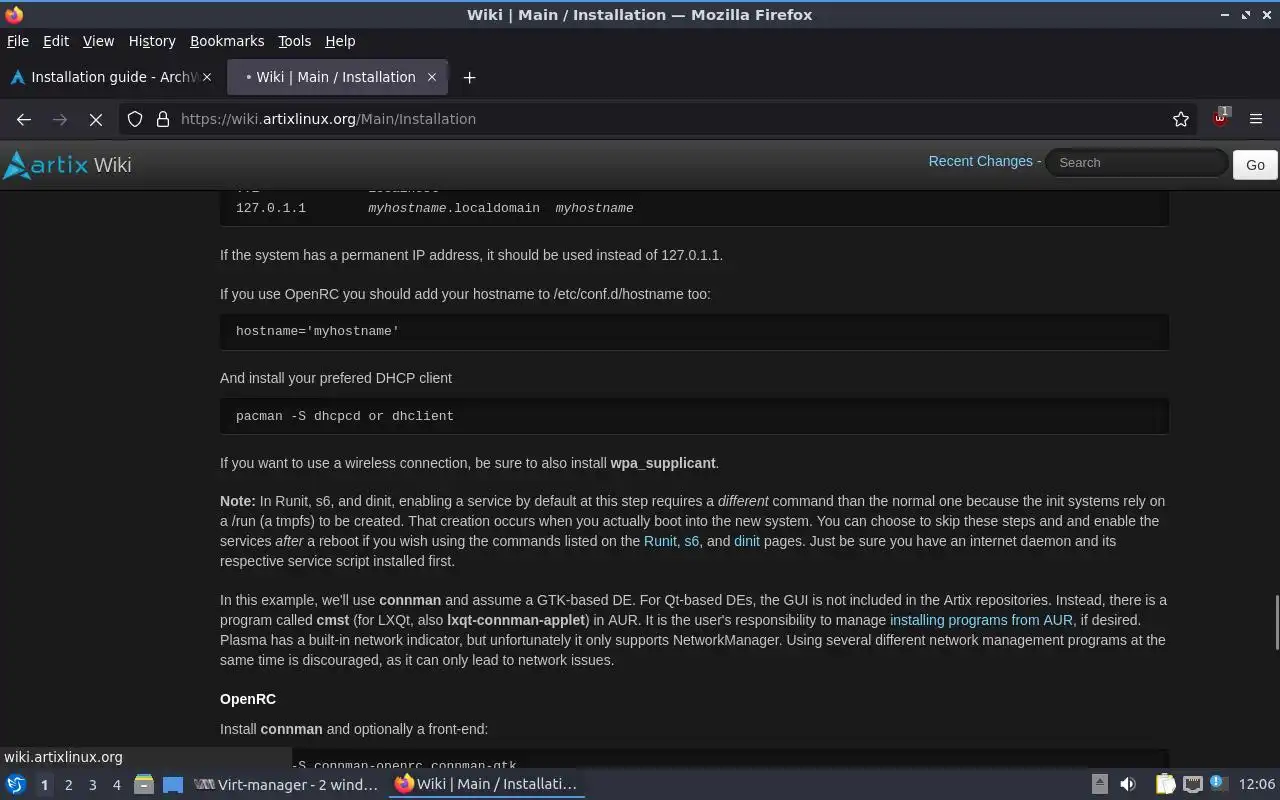Open the removable media tray icon
Viewport: 1280px width, 800px height.
[x=1099, y=785]
